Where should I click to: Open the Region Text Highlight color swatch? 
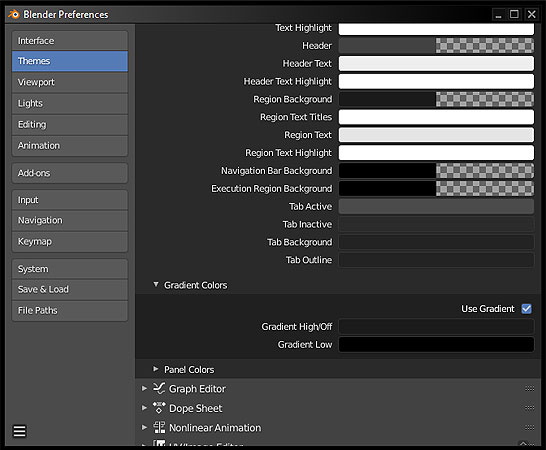pos(436,153)
